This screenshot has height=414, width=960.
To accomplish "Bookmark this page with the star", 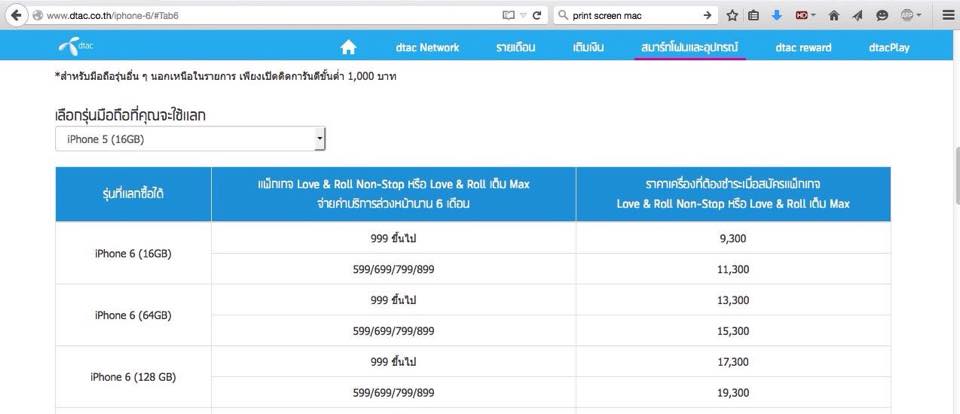I will tap(732, 16).
